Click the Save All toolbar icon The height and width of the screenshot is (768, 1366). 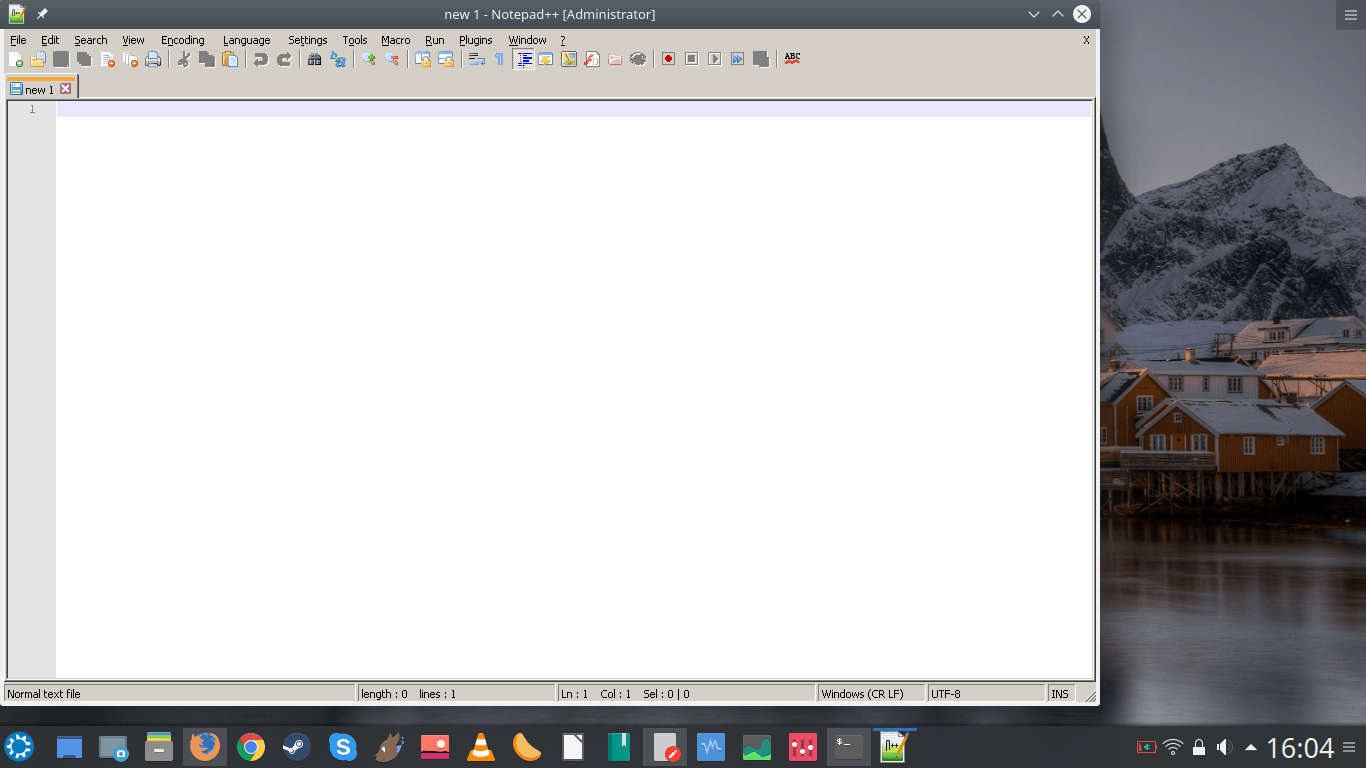84,59
